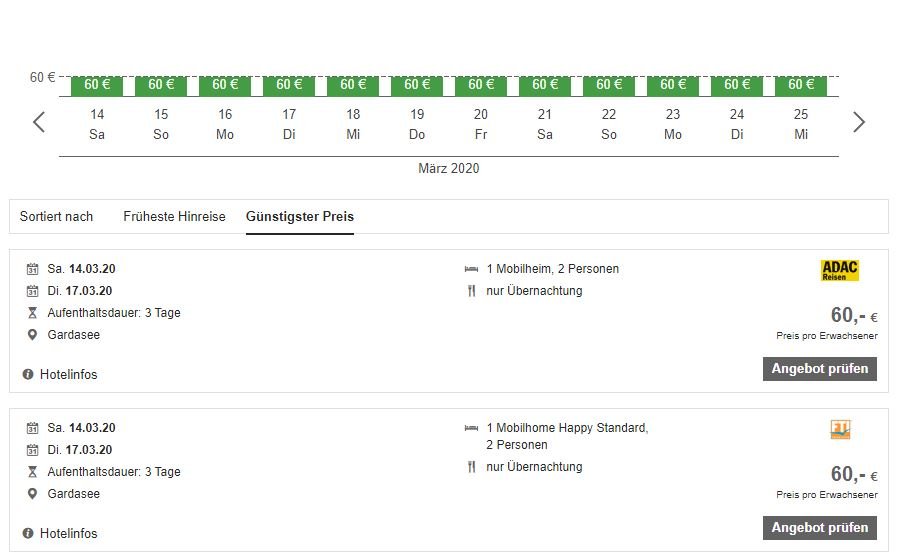
Task: Pick the 60 € bar above Fr 20
Action: pyautogui.click(x=481, y=85)
